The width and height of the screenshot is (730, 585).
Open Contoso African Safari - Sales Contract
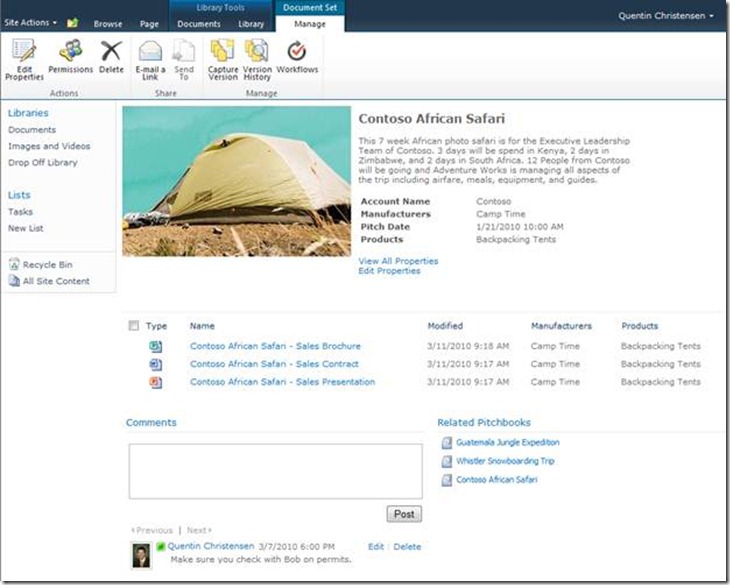click(x=274, y=364)
